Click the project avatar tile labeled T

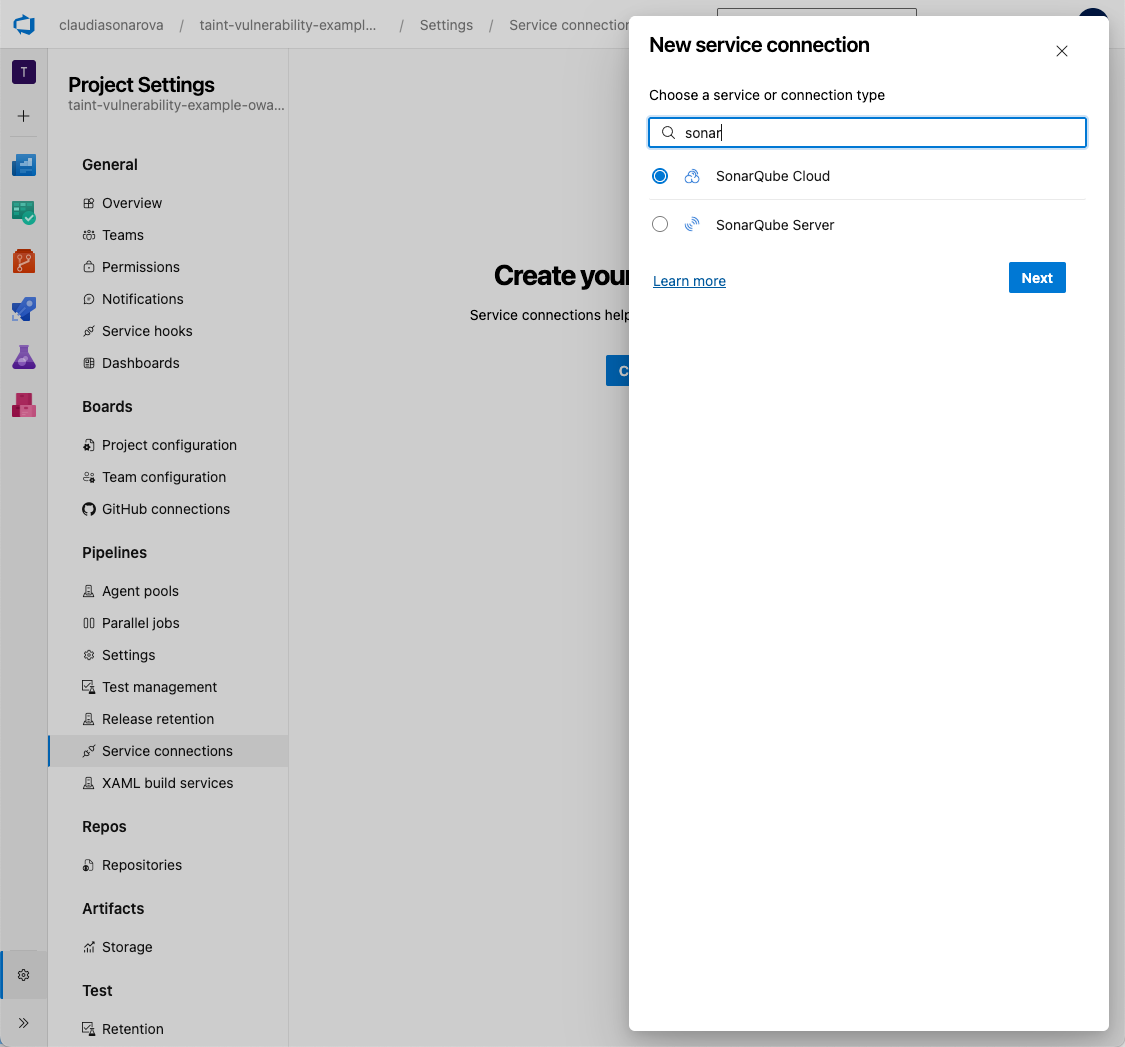(23, 72)
